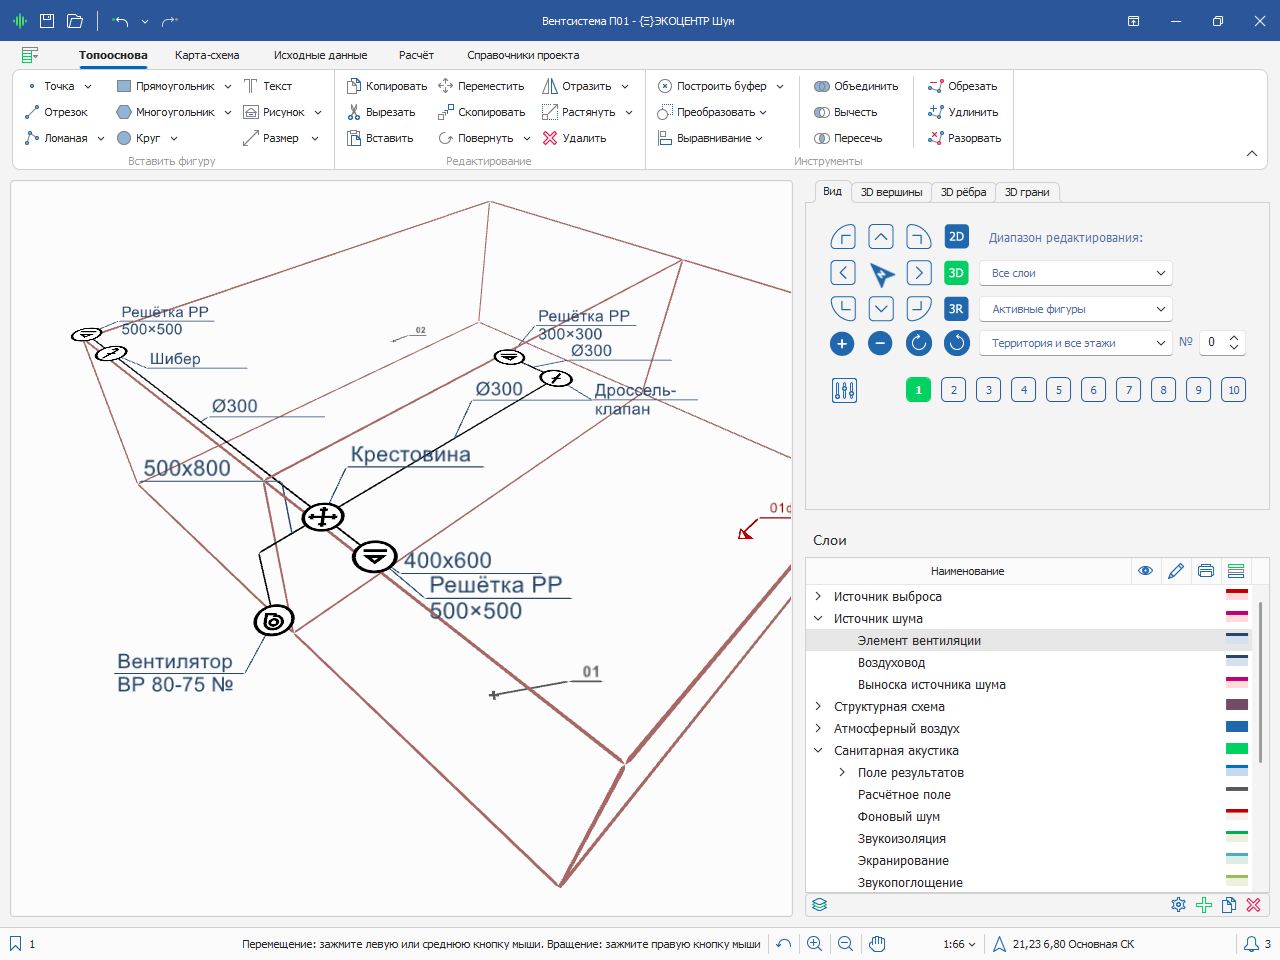
Task: Click the Атмосферный воздух blue color swatch
Action: tap(1237, 728)
